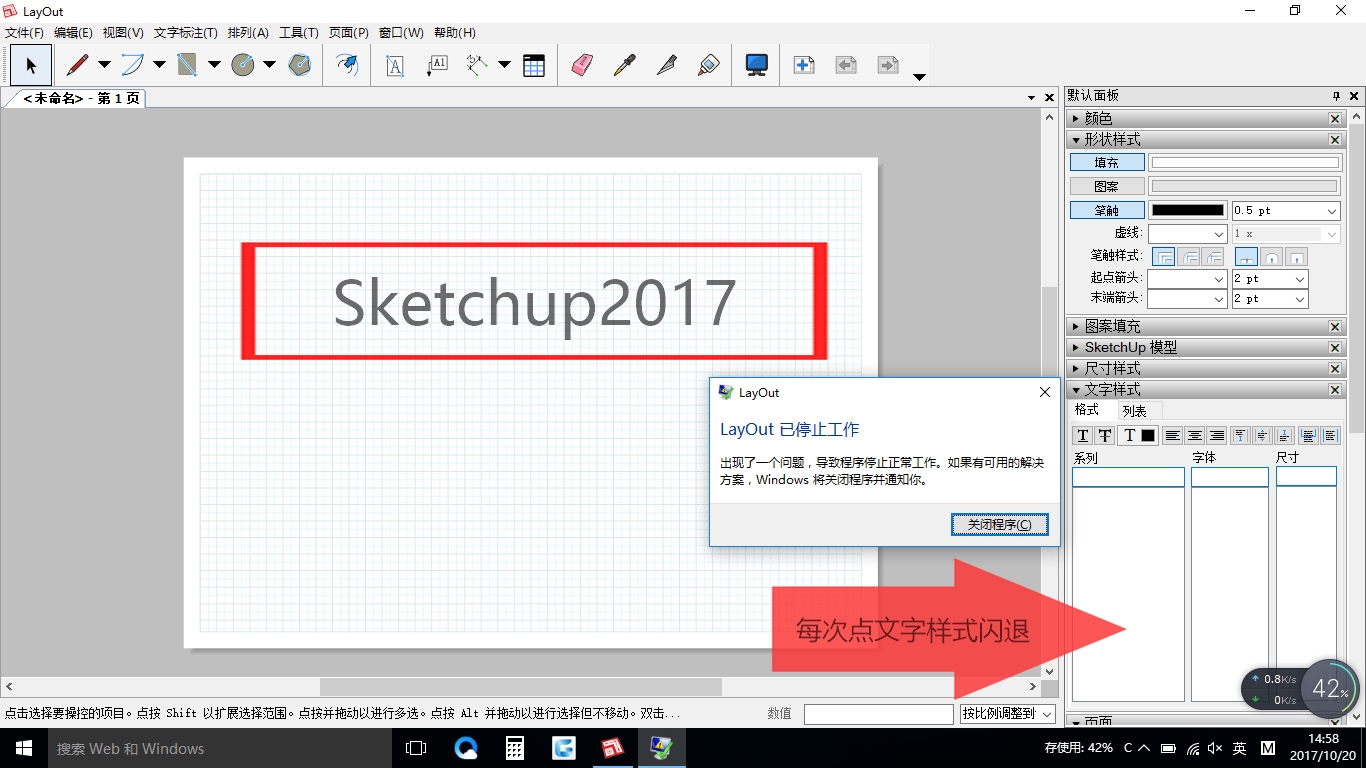Go to the next page arrow
The image size is (1366, 768).
pyautogui.click(x=888, y=65)
